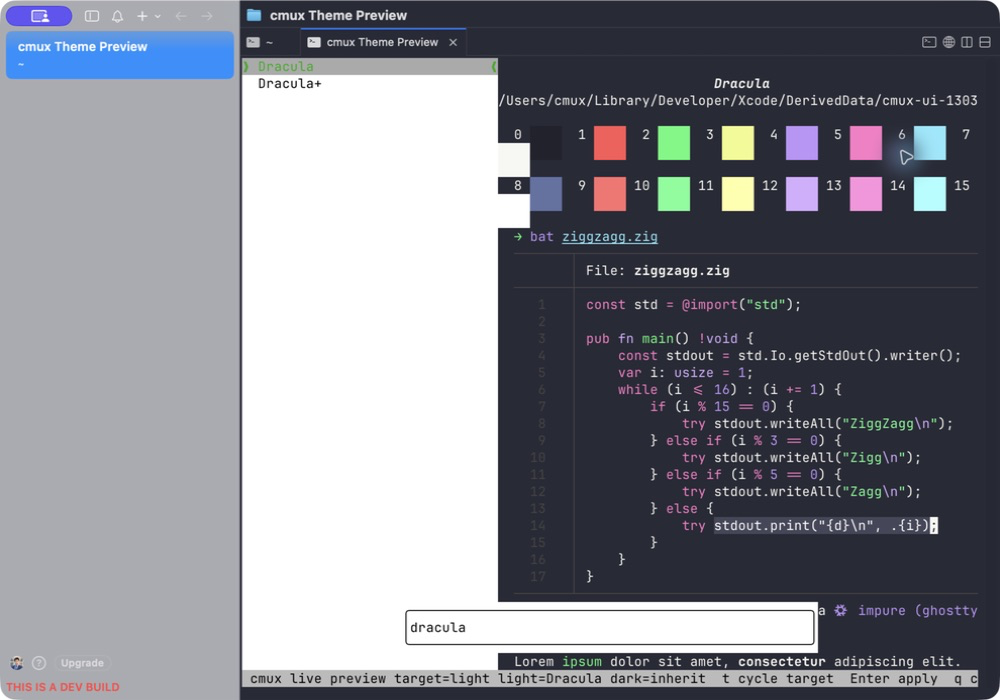Click dark=inherit status text
The image size is (1000, 700).
[658, 678]
